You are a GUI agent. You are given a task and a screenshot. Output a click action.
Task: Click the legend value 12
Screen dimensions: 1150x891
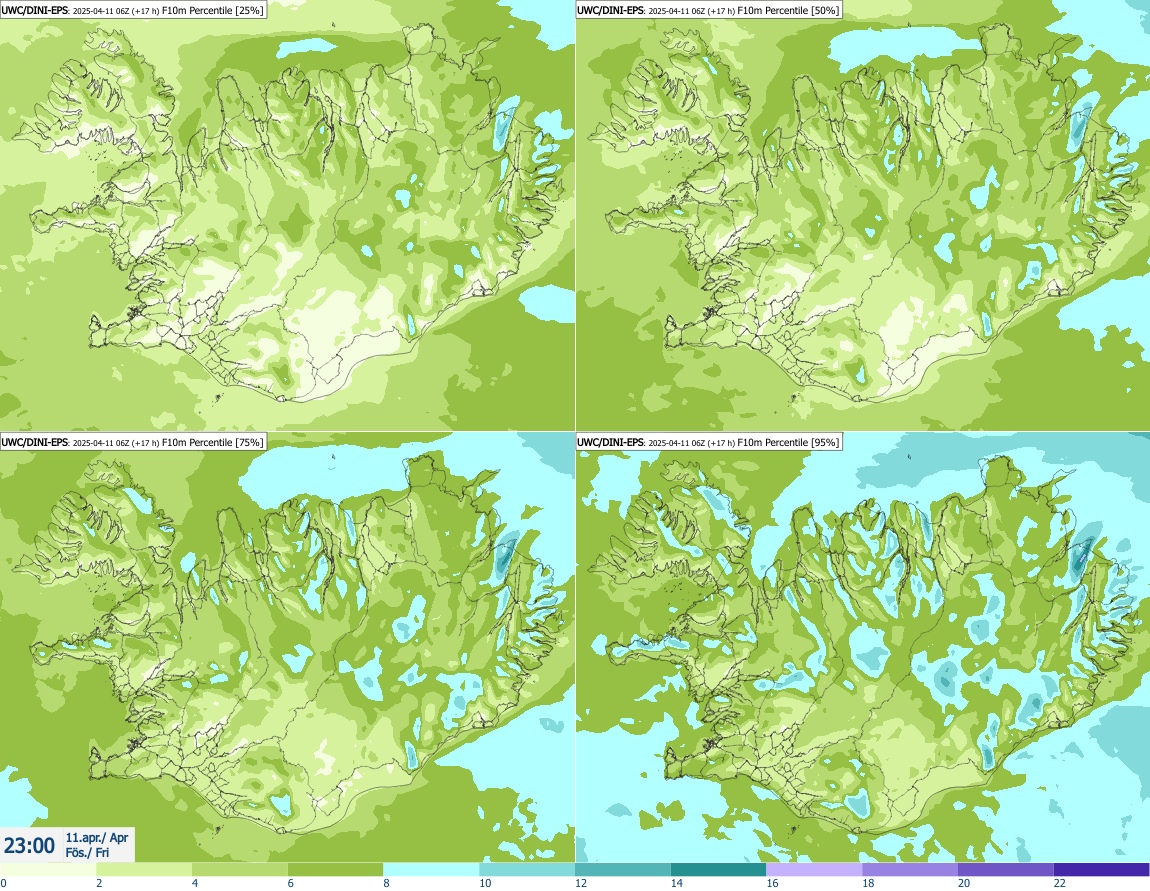pyautogui.click(x=581, y=883)
